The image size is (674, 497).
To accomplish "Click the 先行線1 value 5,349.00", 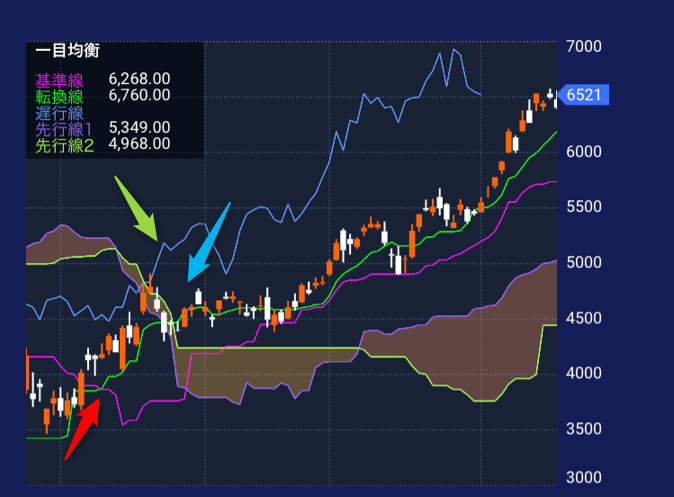I will pyautogui.click(x=139, y=128).
